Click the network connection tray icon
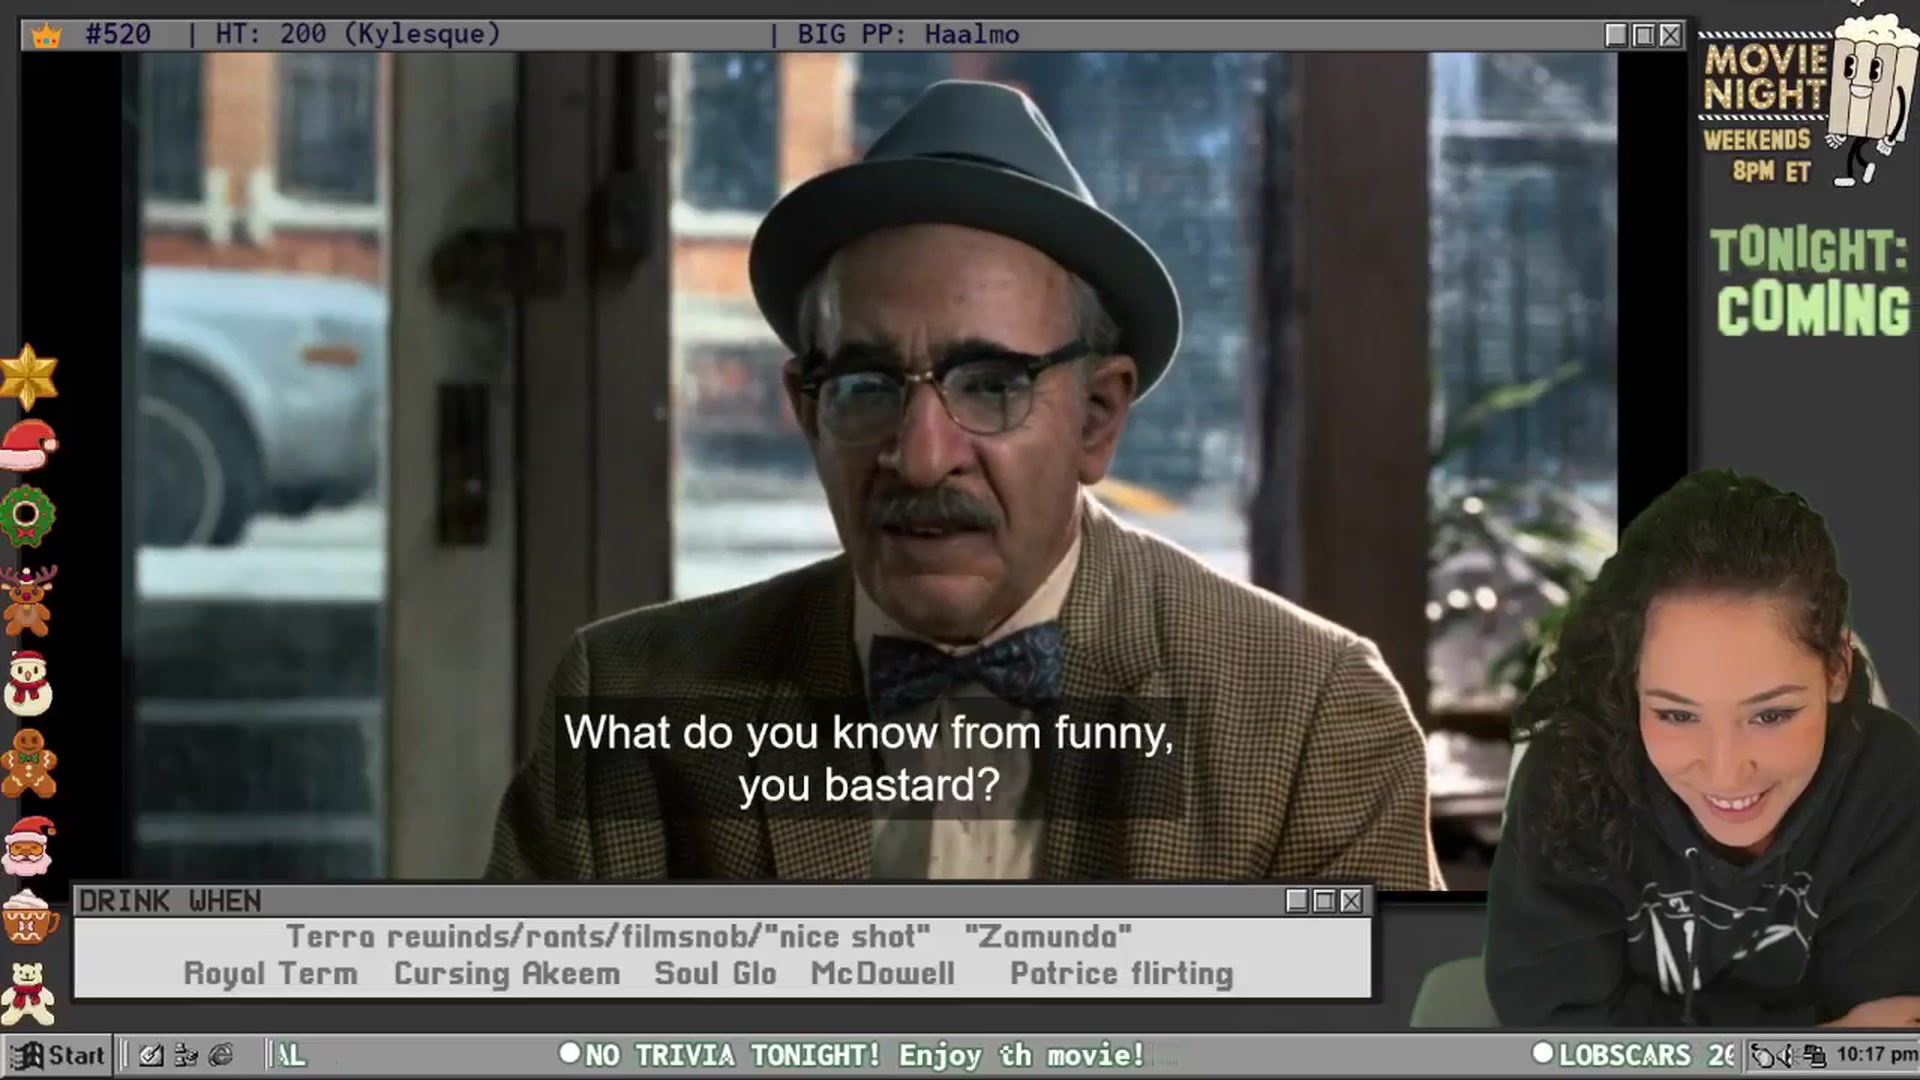 (1814, 1055)
